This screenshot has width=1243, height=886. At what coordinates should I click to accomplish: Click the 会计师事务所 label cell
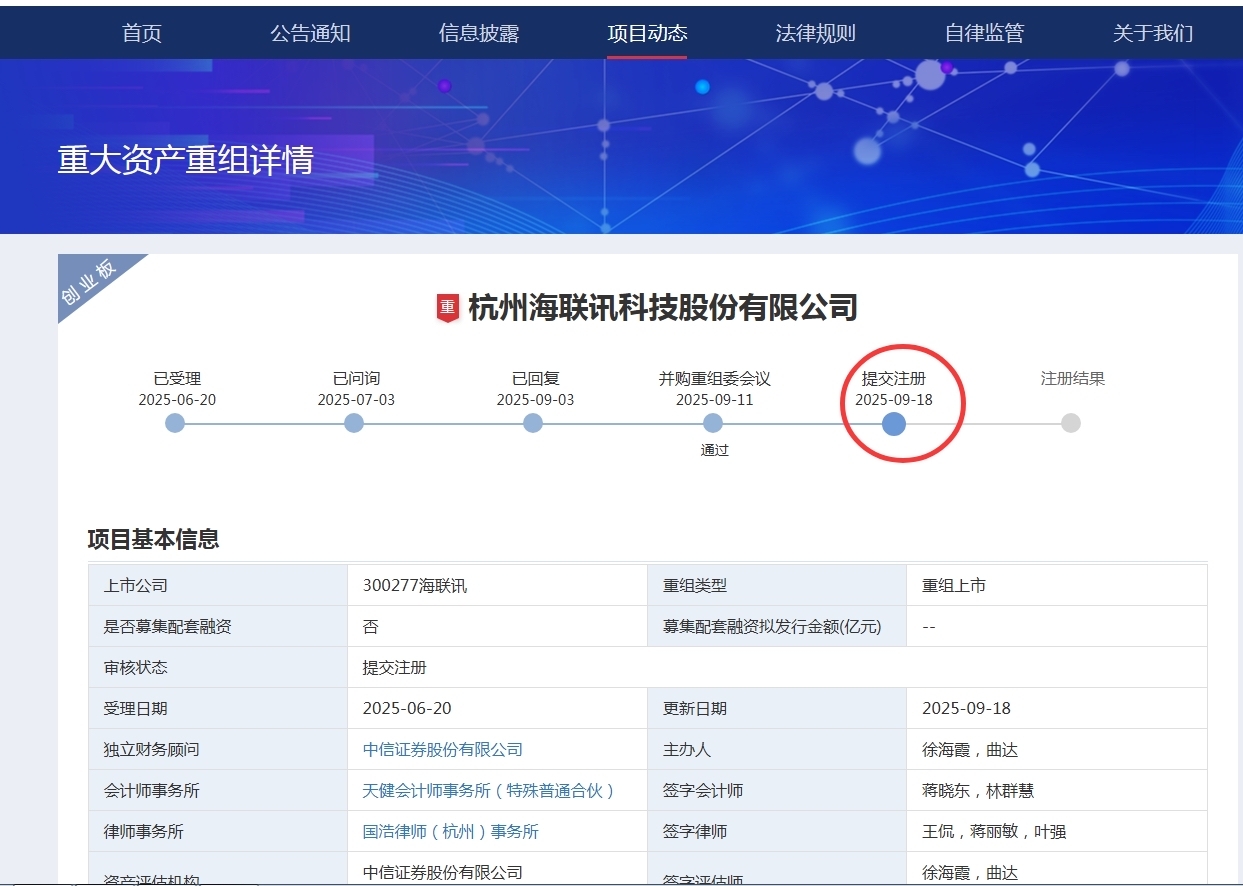(218, 790)
